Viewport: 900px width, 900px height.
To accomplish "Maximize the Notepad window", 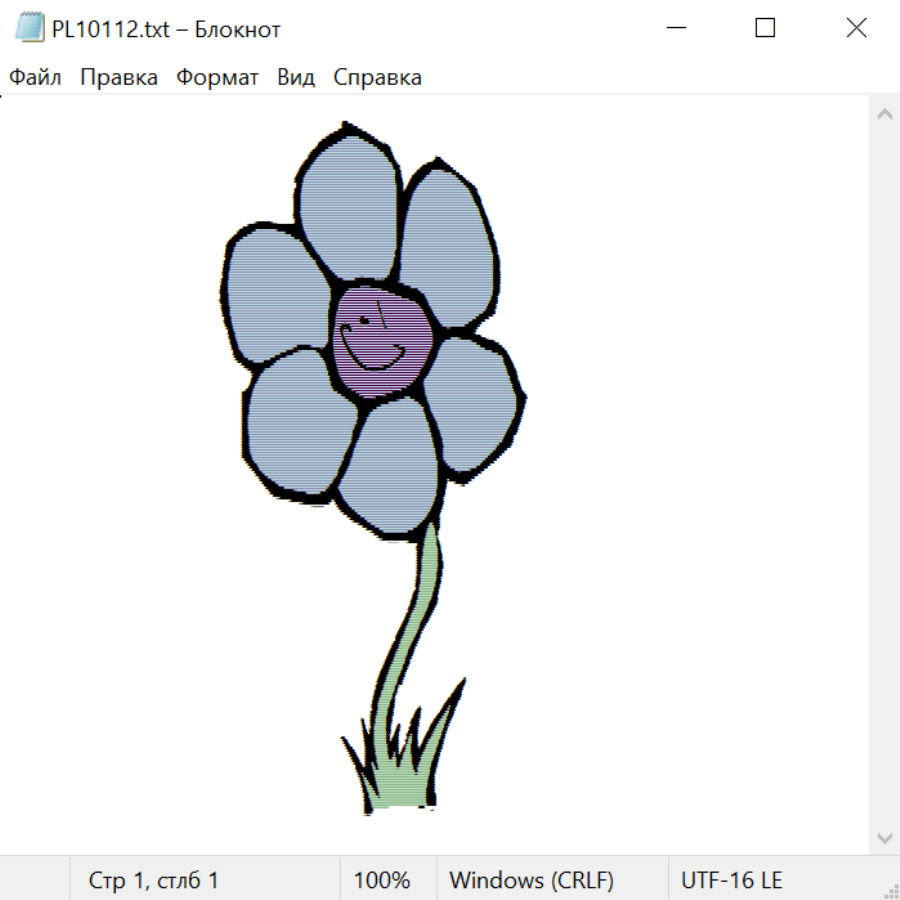I will (x=765, y=29).
